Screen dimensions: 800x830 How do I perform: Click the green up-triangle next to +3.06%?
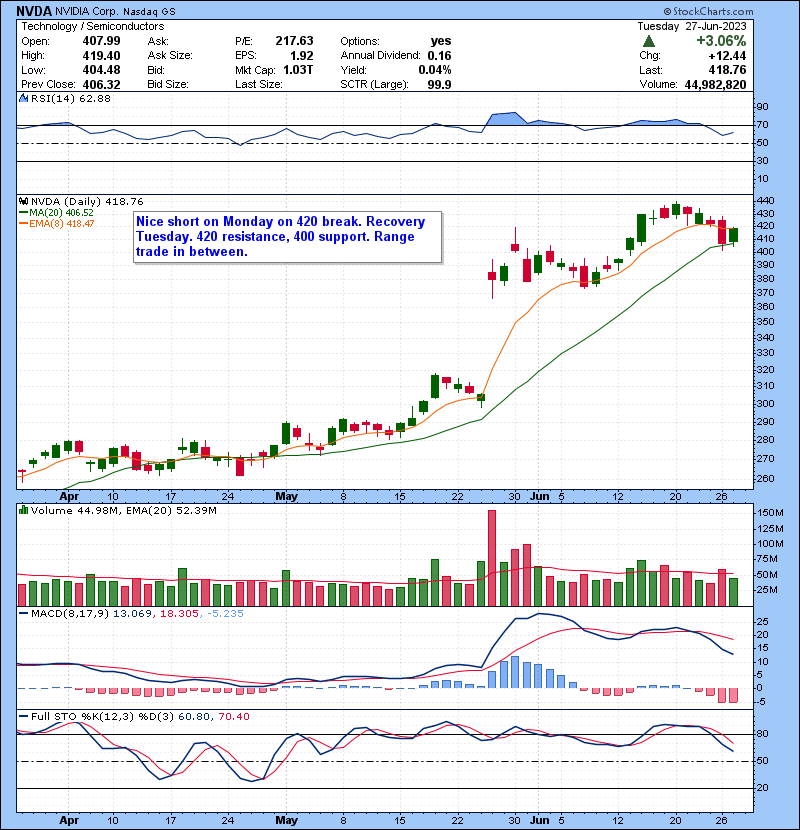click(649, 41)
